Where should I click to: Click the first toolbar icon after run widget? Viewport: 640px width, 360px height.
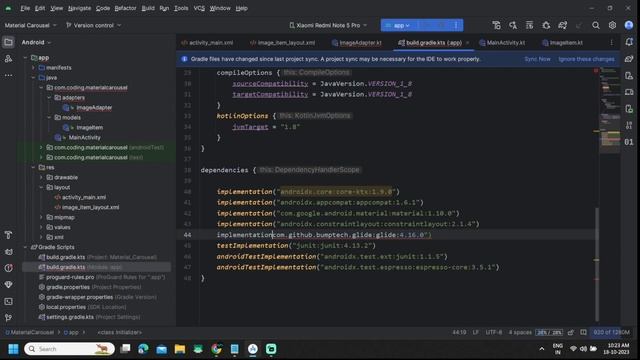point(496,25)
